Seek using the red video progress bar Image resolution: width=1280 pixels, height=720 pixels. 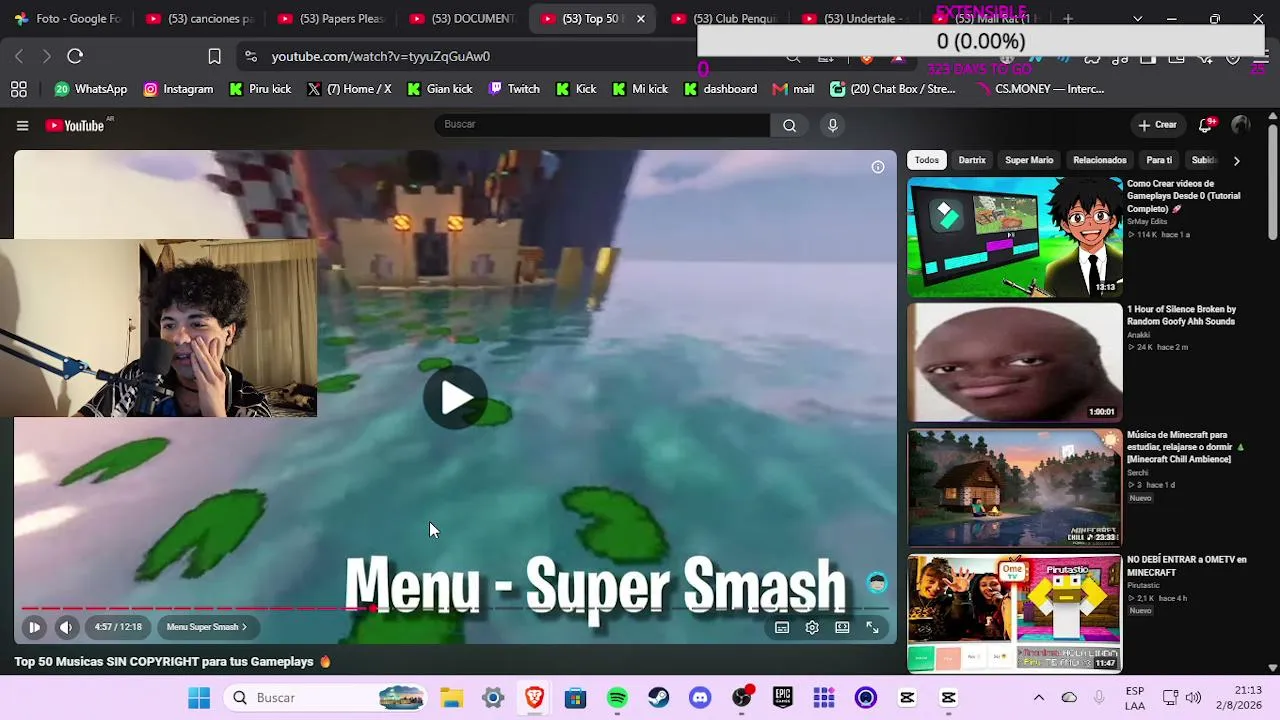point(455,608)
